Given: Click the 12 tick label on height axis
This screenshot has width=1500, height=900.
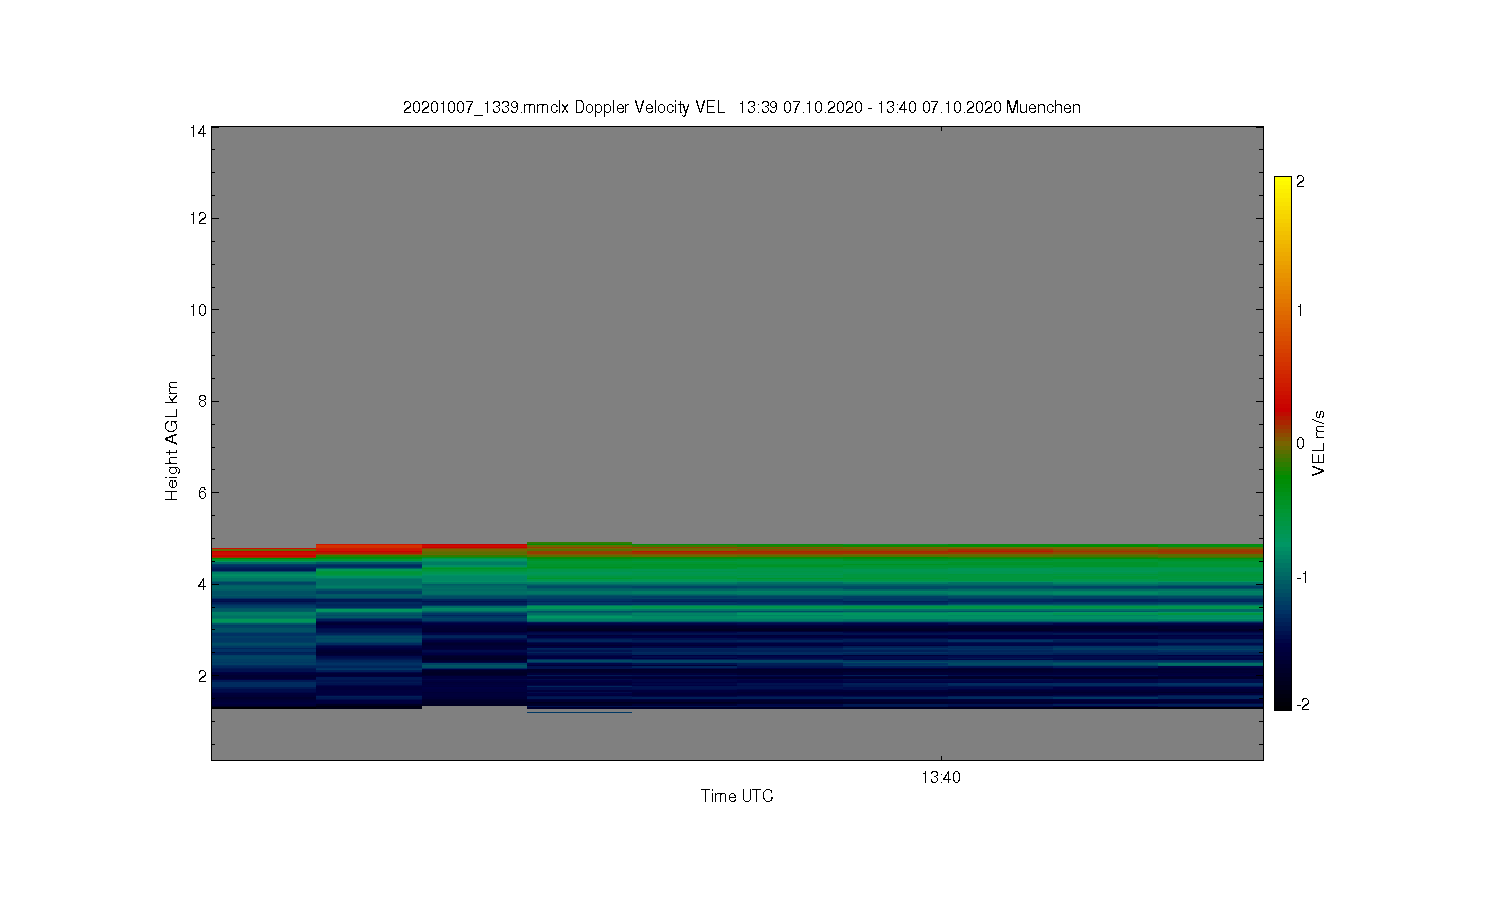Looking at the screenshot, I should pyautogui.click(x=197, y=218).
